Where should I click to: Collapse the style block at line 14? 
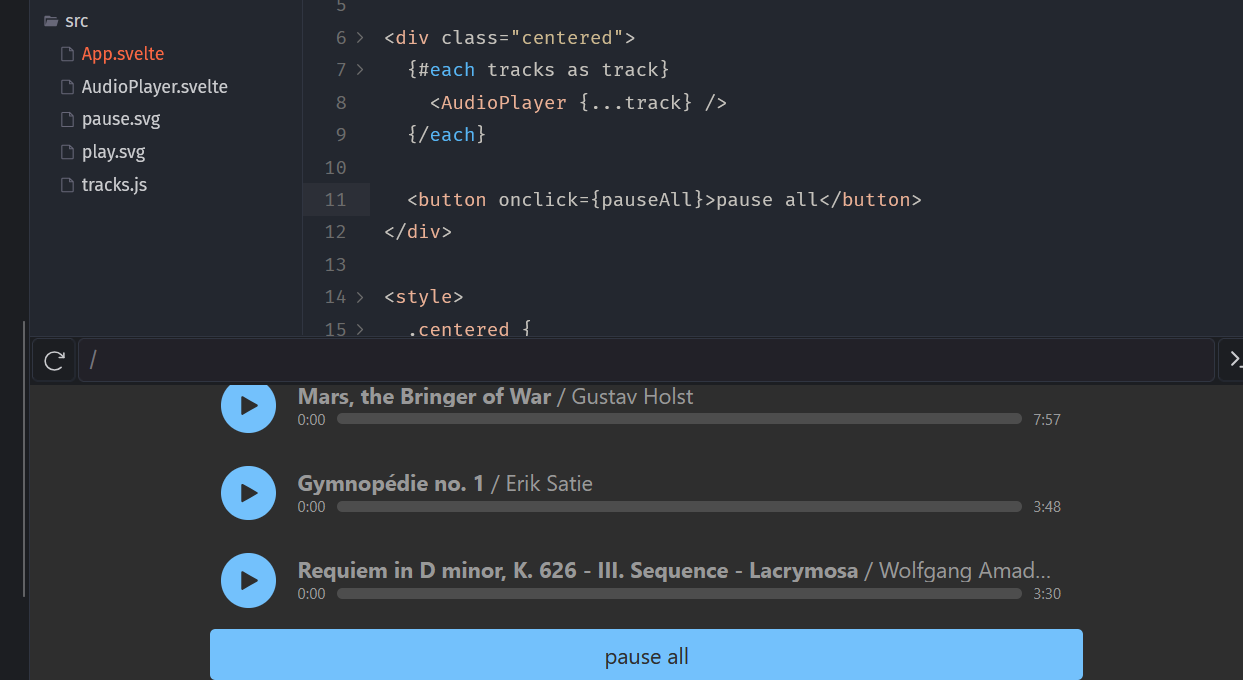[360, 297]
